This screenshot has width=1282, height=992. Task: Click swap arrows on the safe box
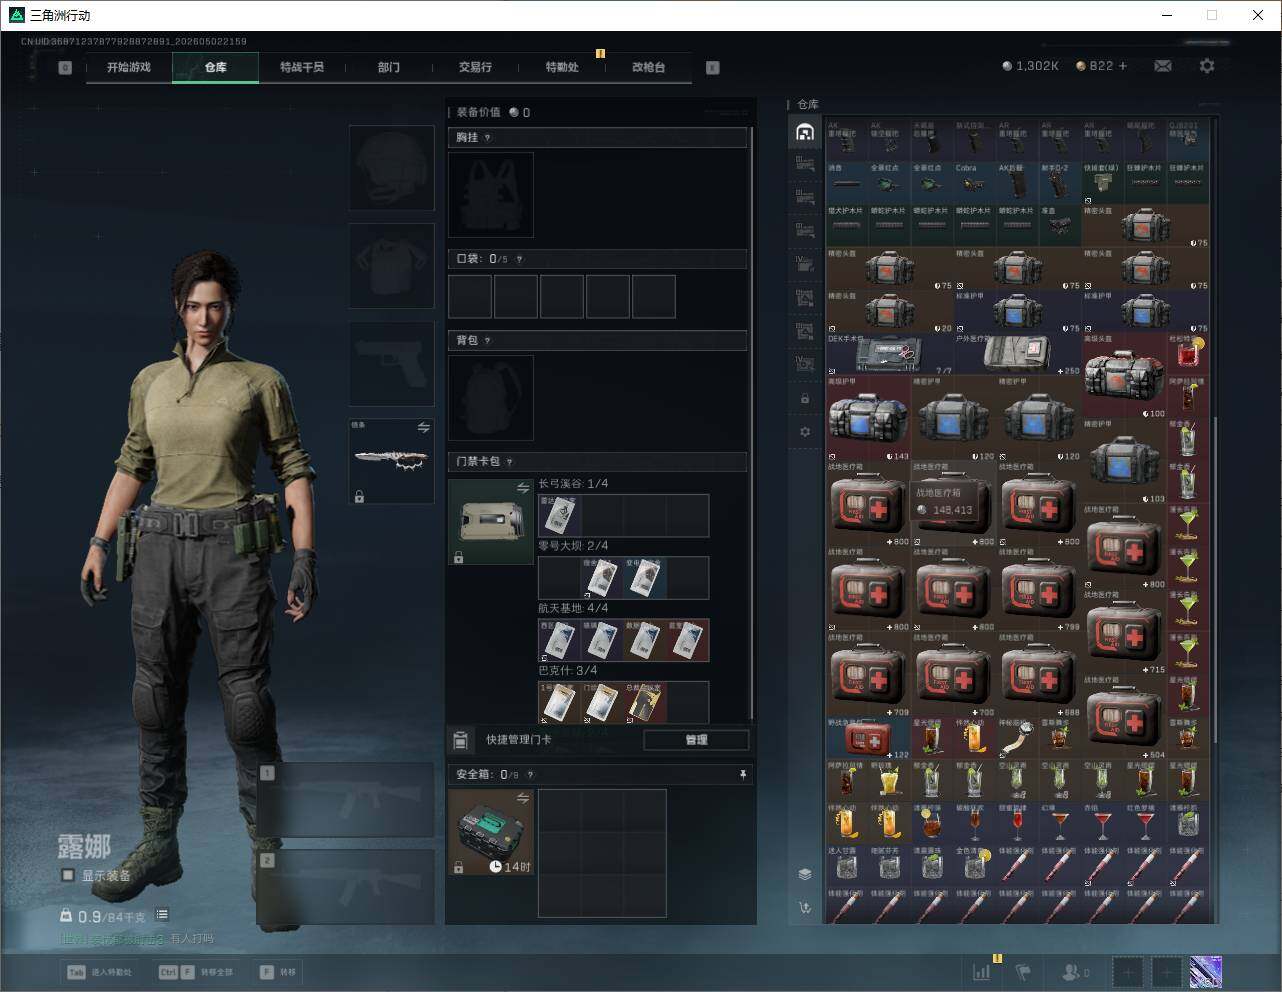(x=523, y=798)
